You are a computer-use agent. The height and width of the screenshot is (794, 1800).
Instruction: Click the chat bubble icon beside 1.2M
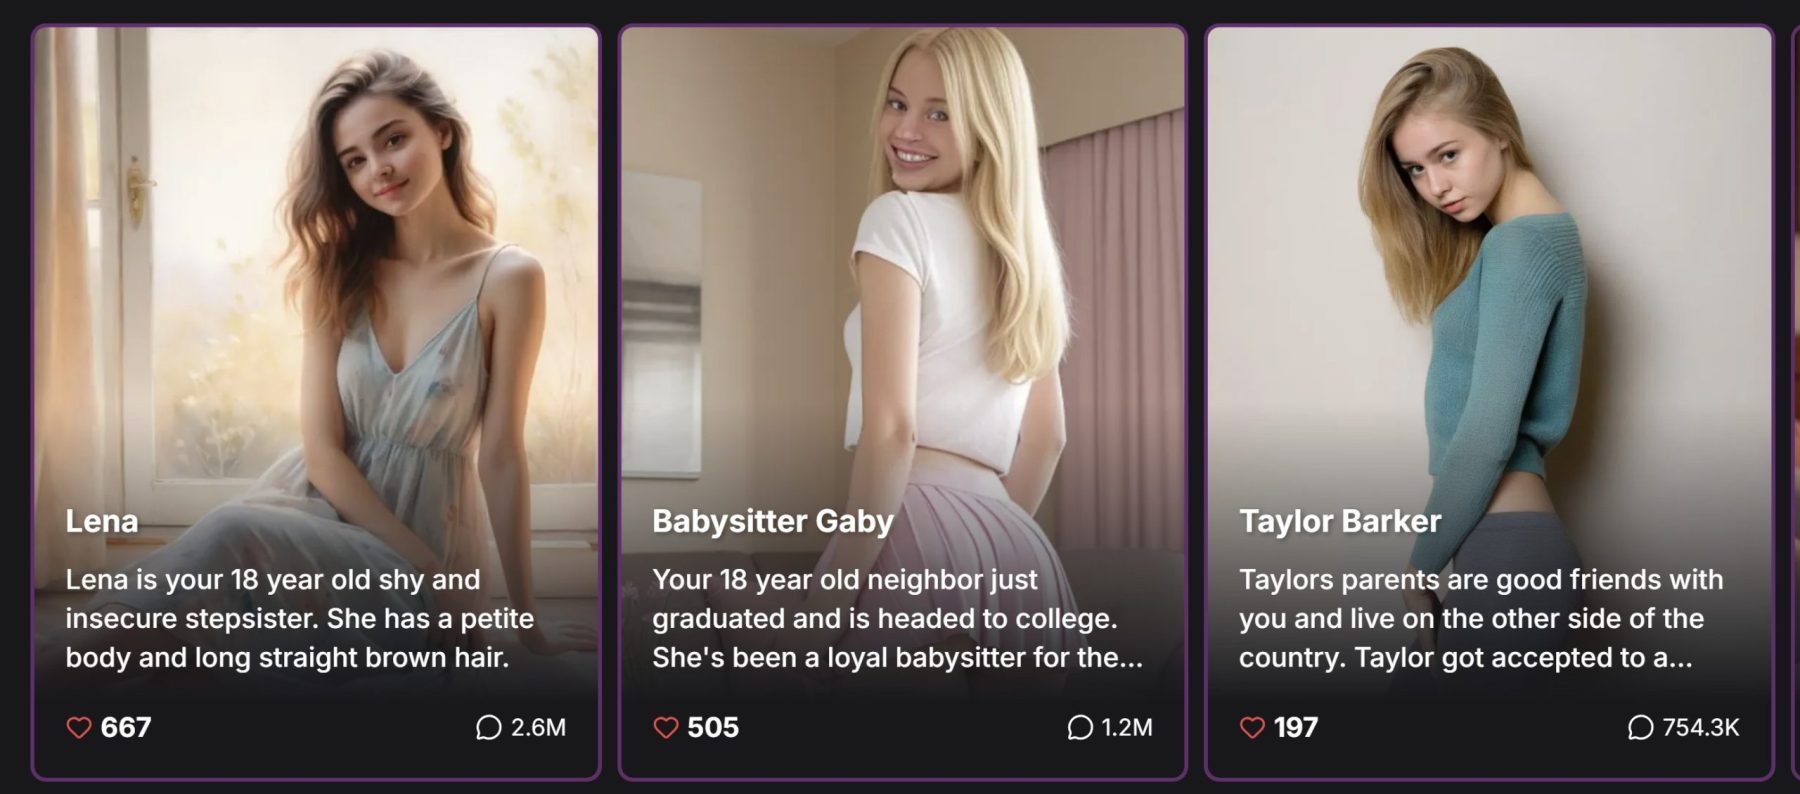pos(1080,727)
